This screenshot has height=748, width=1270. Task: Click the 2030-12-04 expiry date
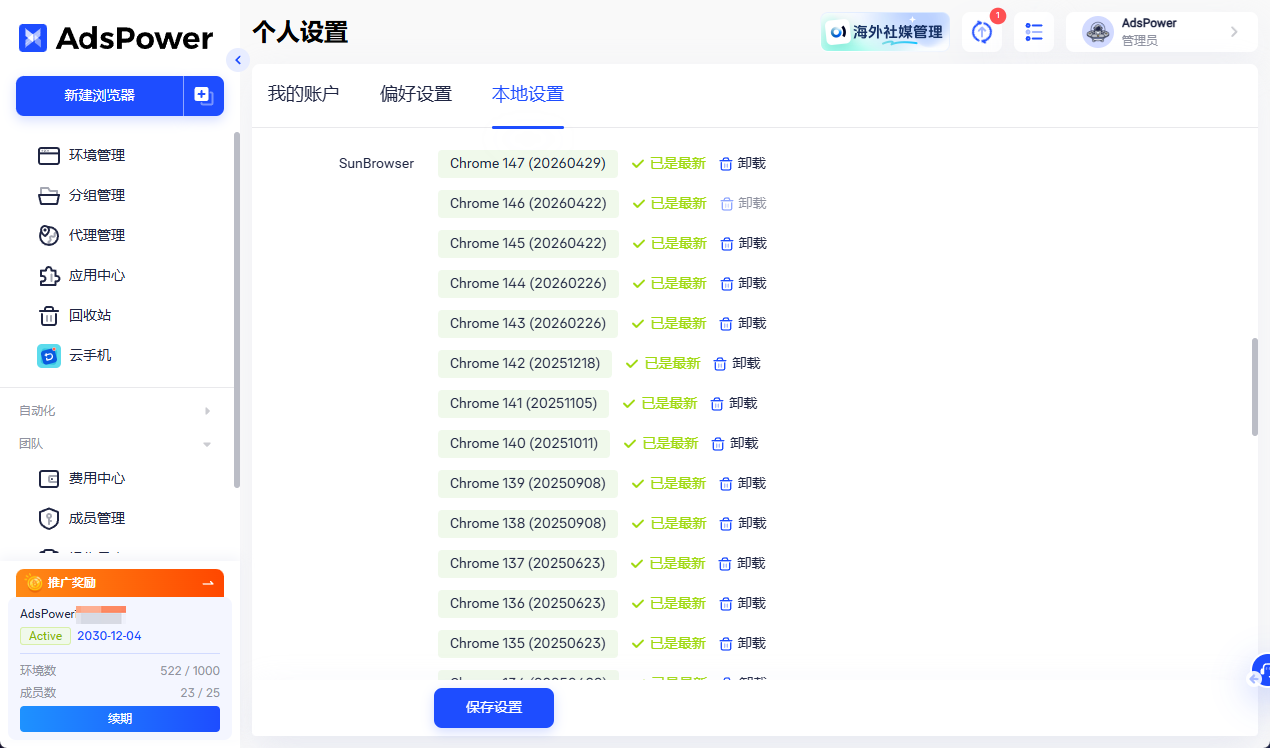tap(109, 636)
